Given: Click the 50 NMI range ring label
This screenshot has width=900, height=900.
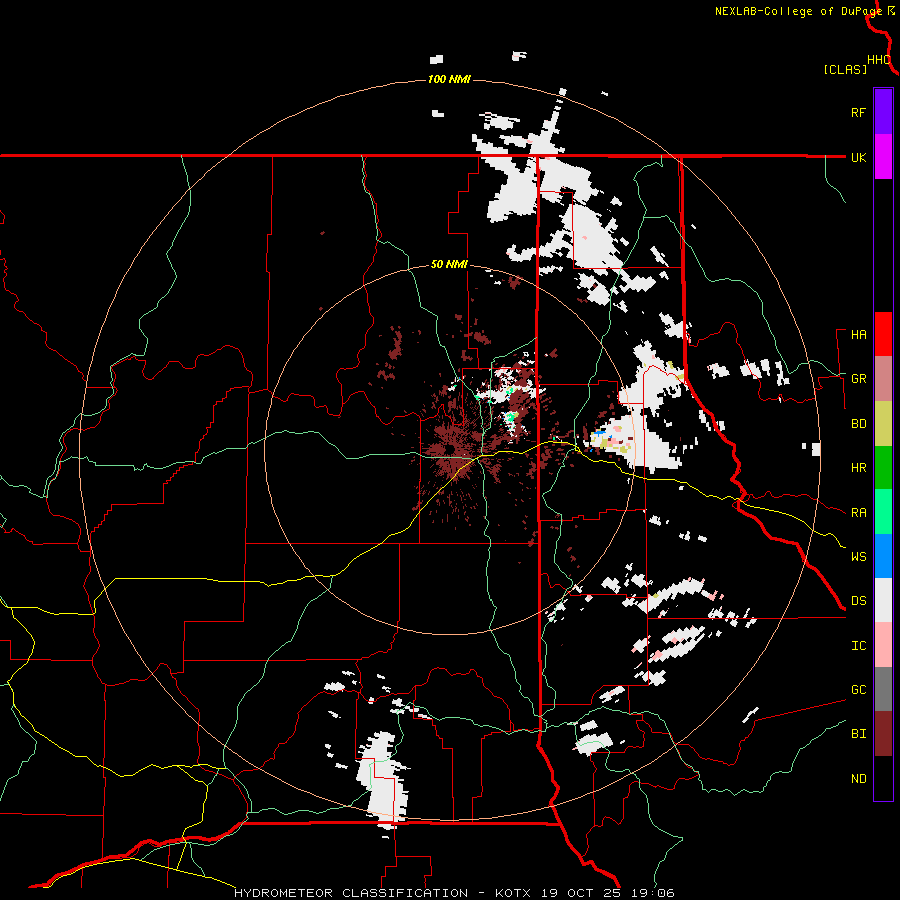Looking at the screenshot, I should point(449,265).
